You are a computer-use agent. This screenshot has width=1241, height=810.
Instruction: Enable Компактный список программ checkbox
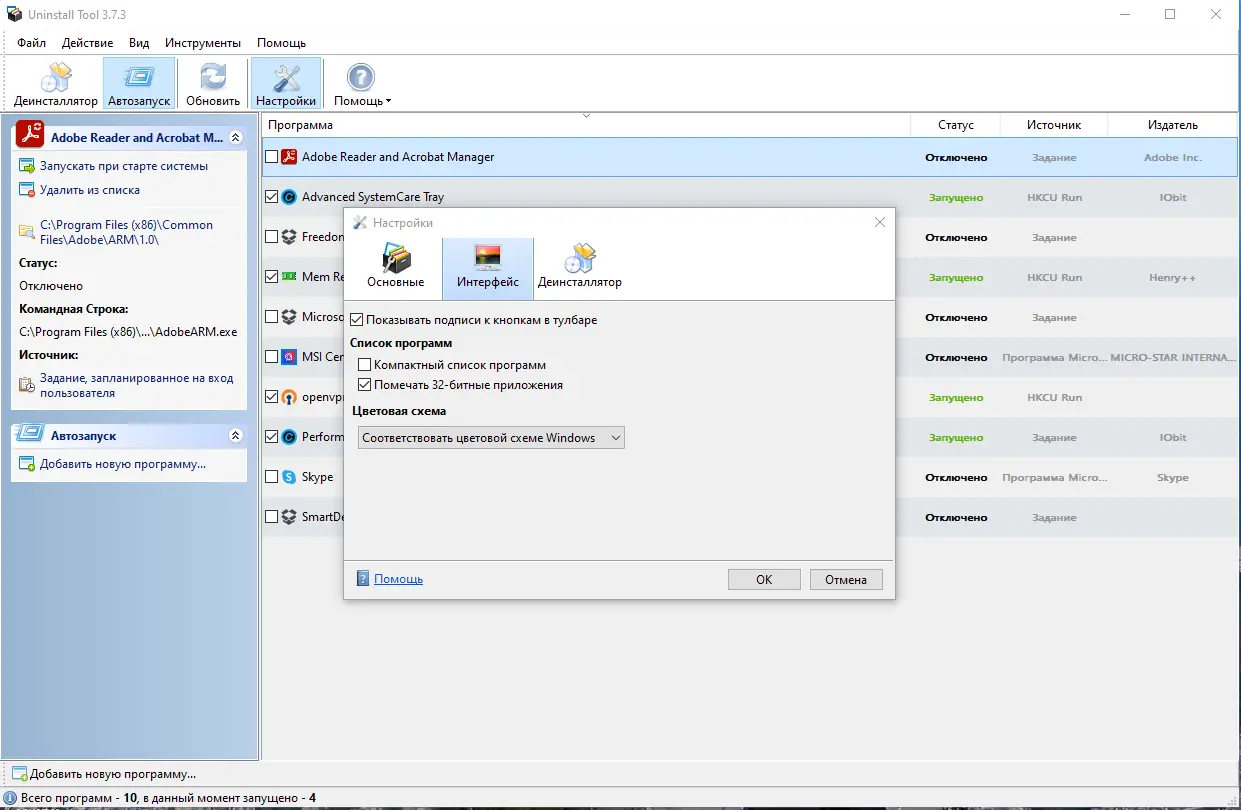tap(365, 365)
